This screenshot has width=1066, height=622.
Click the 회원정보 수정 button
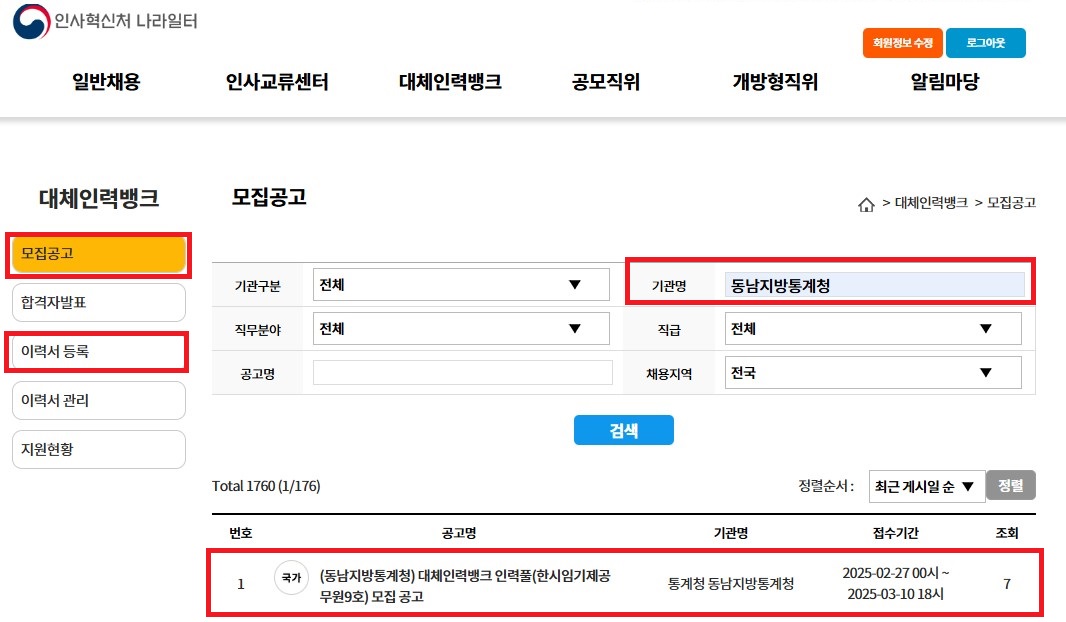(902, 44)
